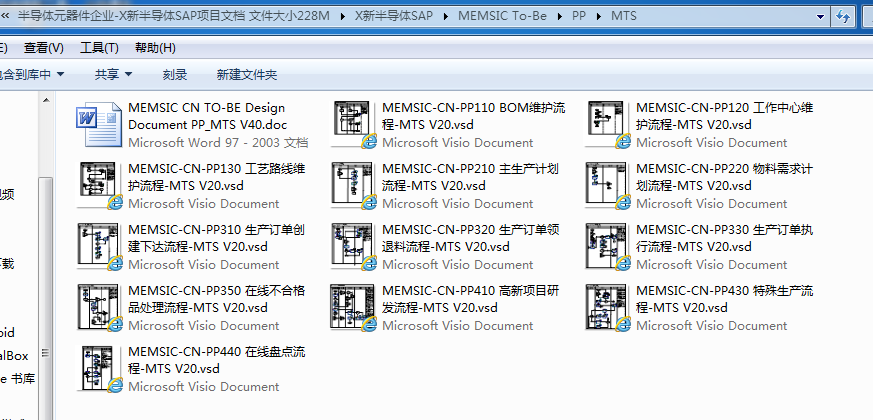Click the refresh icon beside the address bar
The image size is (873, 420).
[843, 17]
